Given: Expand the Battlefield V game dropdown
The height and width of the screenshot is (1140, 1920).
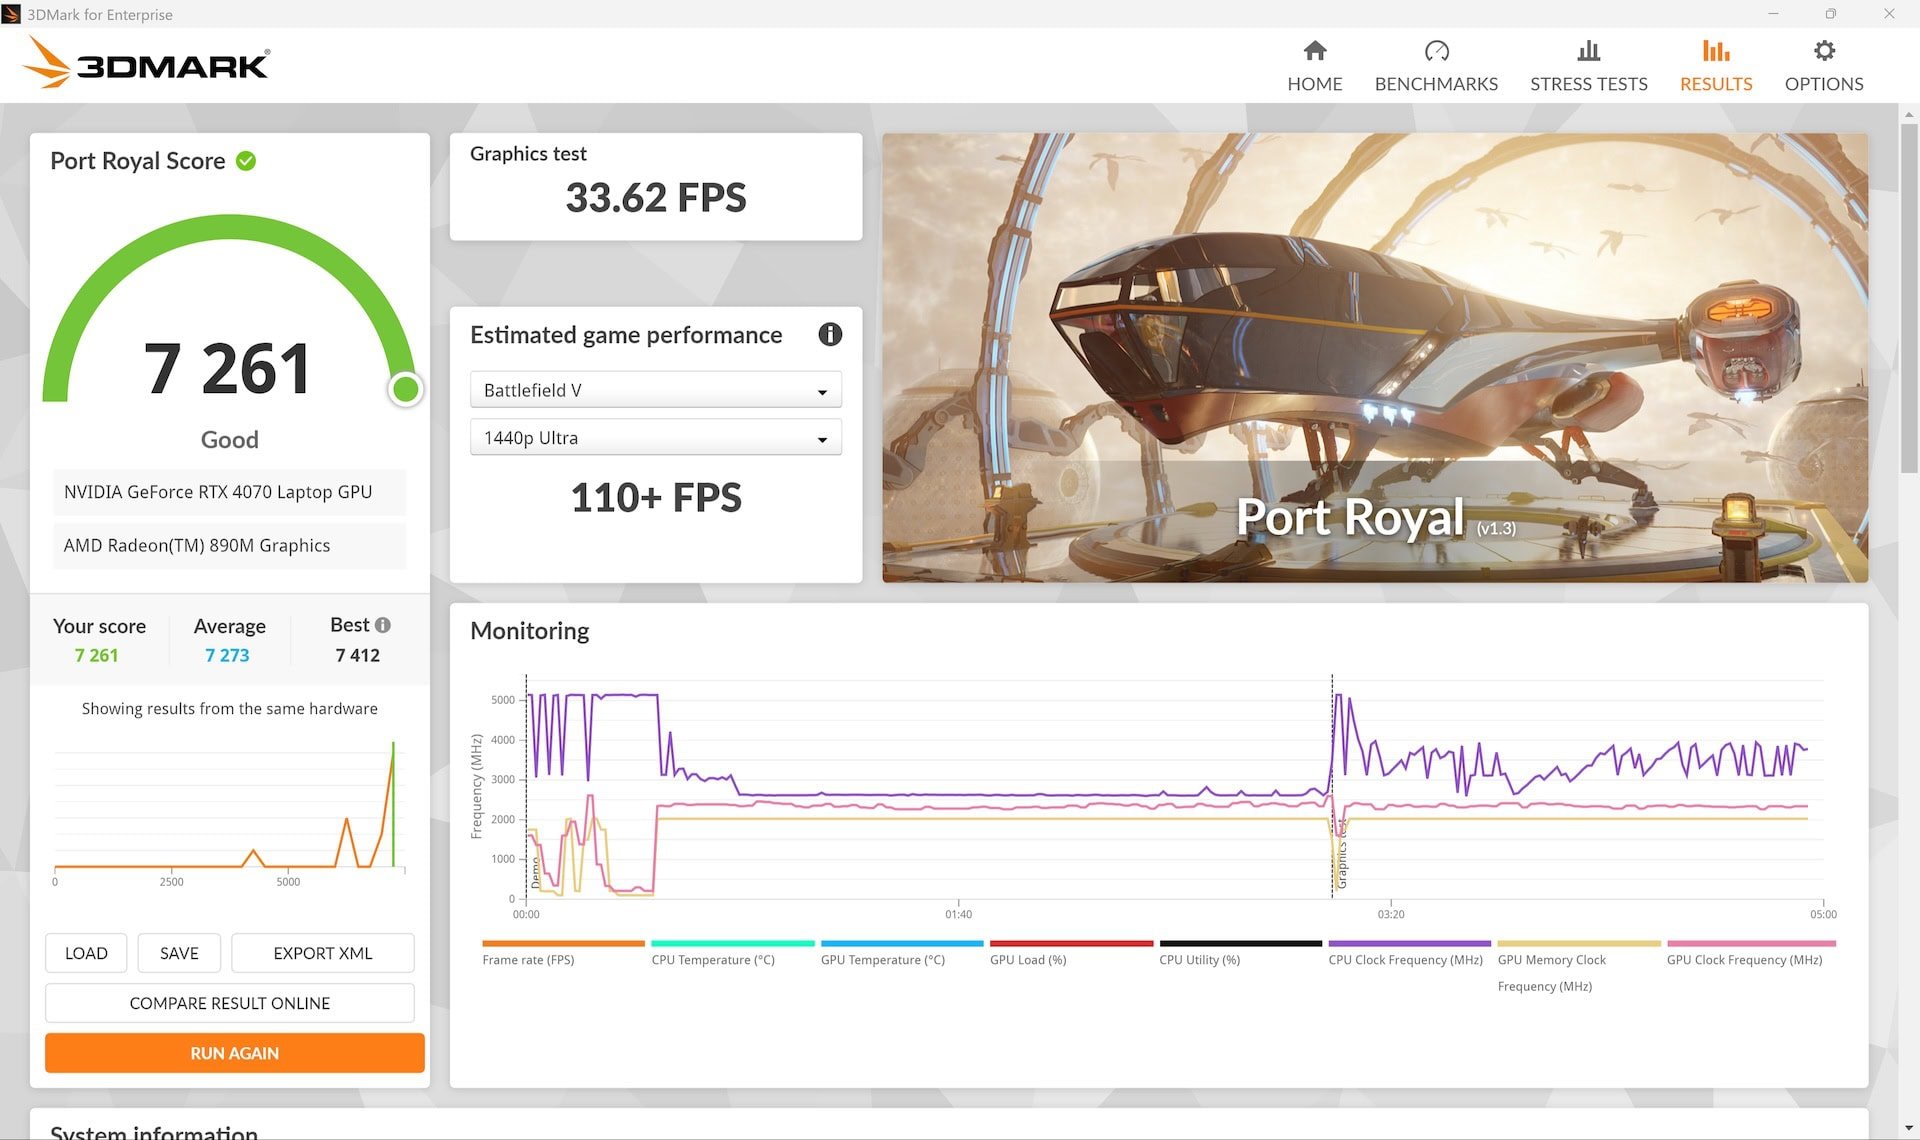Looking at the screenshot, I should pyautogui.click(x=655, y=390).
